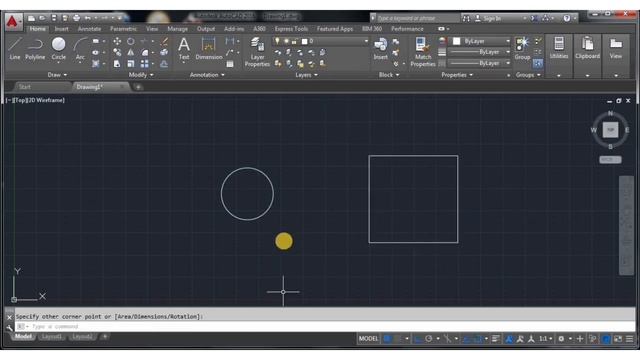Select the Hatch tool in Draw panel
Viewport: 640px width, 360px height.
pos(96,64)
